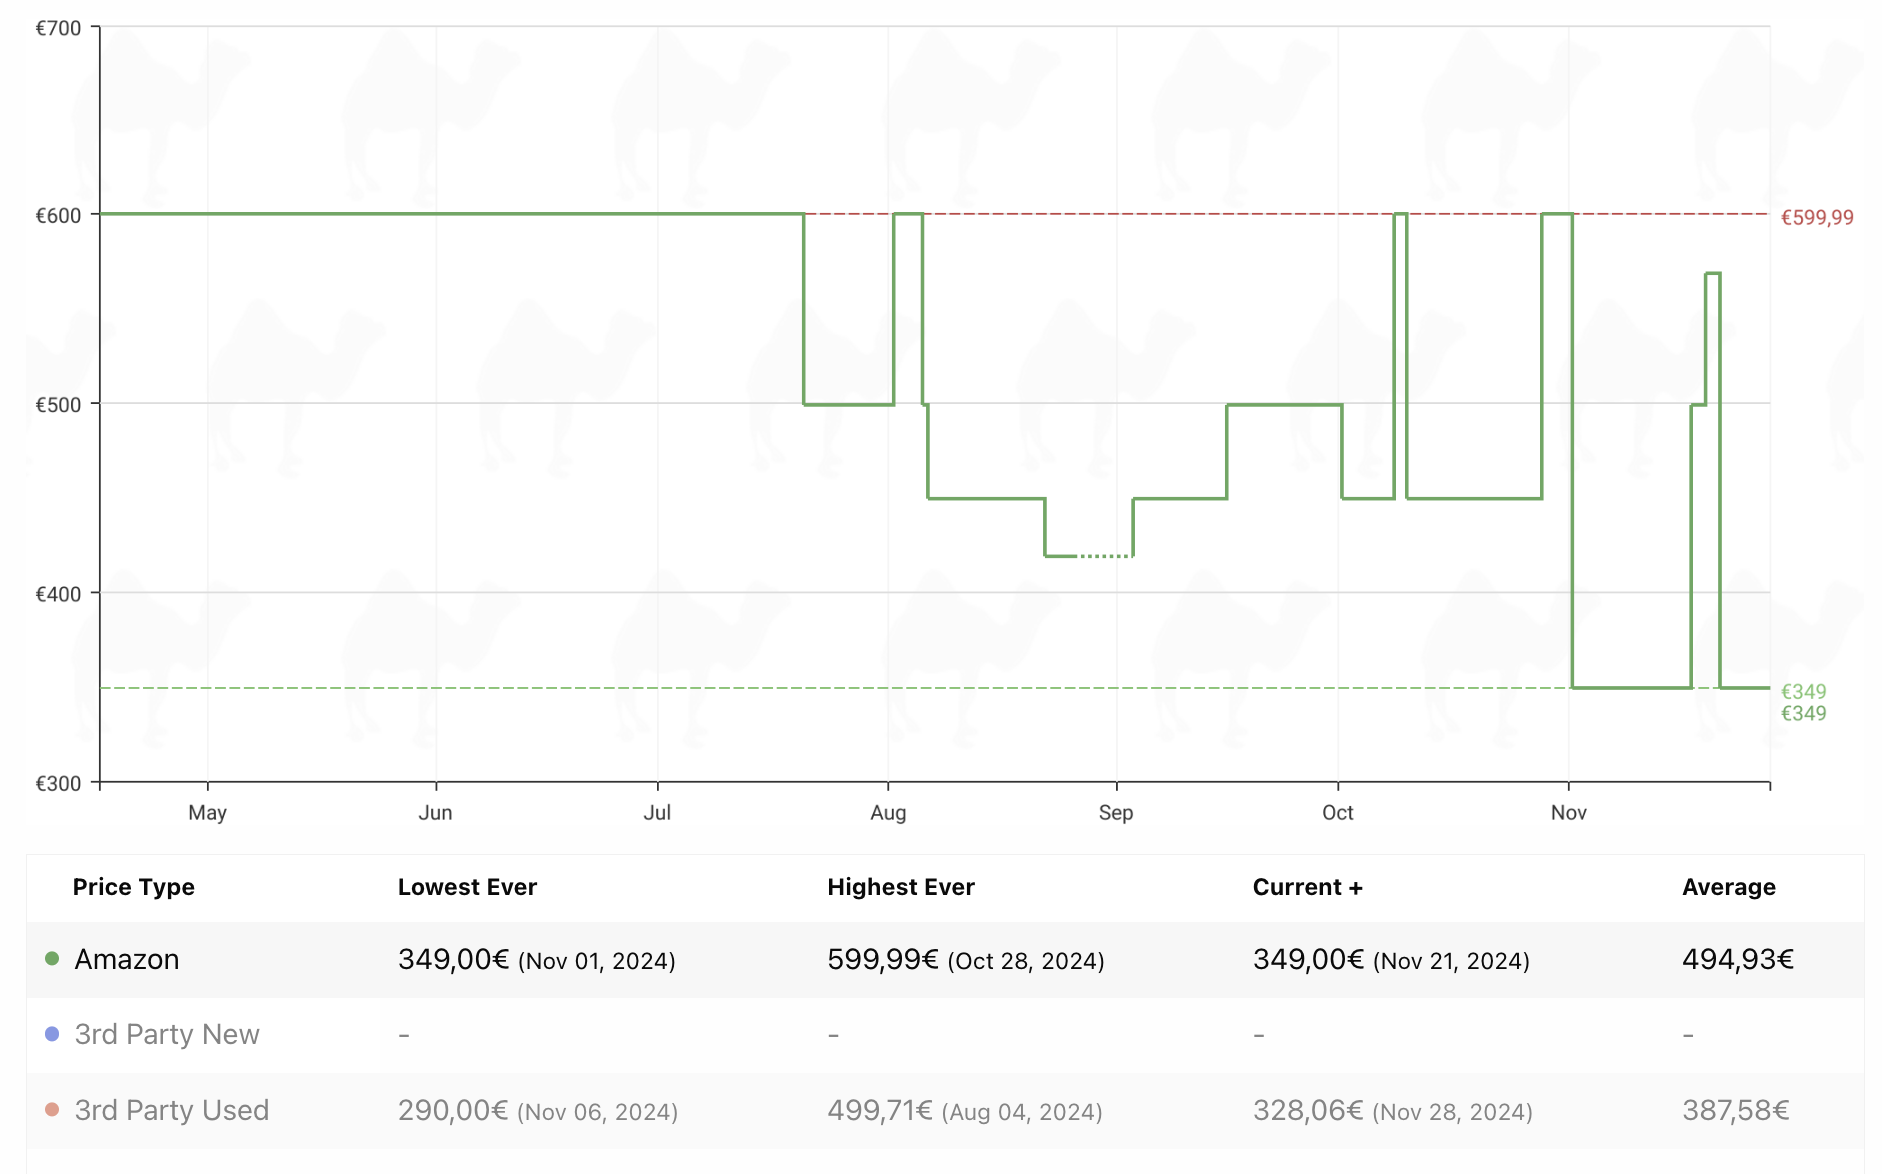Viewport: 1882px width, 1174px height.
Task: Click the blue 3rd Party New dot
Action: (x=52, y=1034)
